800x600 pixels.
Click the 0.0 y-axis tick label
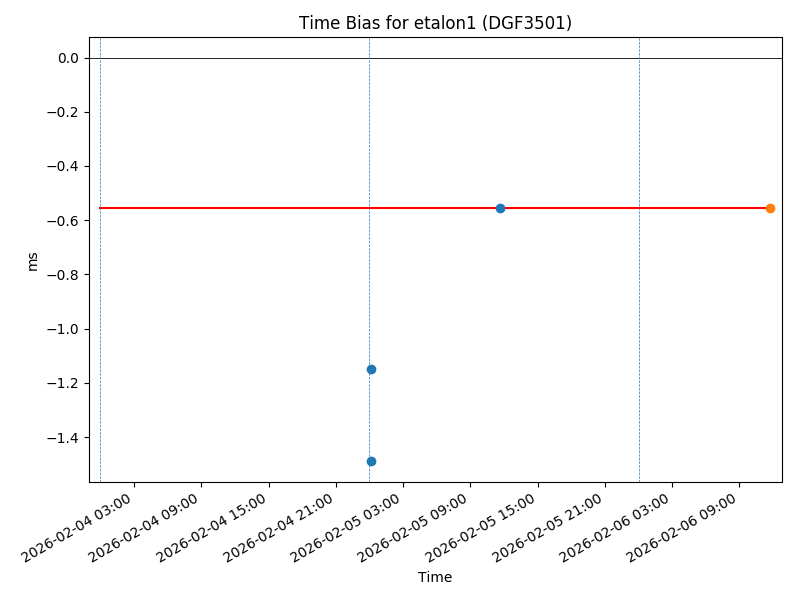click(x=68, y=58)
